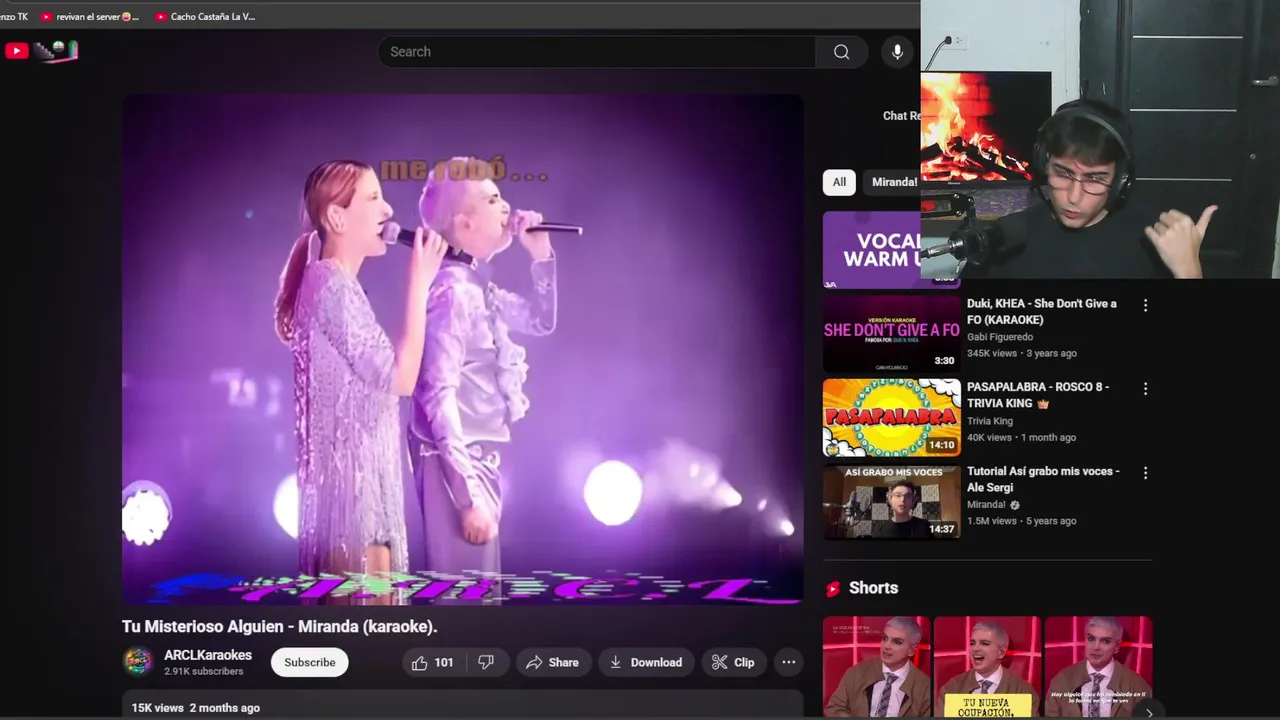Switch to Cacho Castaña browser tab
The width and height of the screenshot is (1280, 720).
[x=205, y=16]
